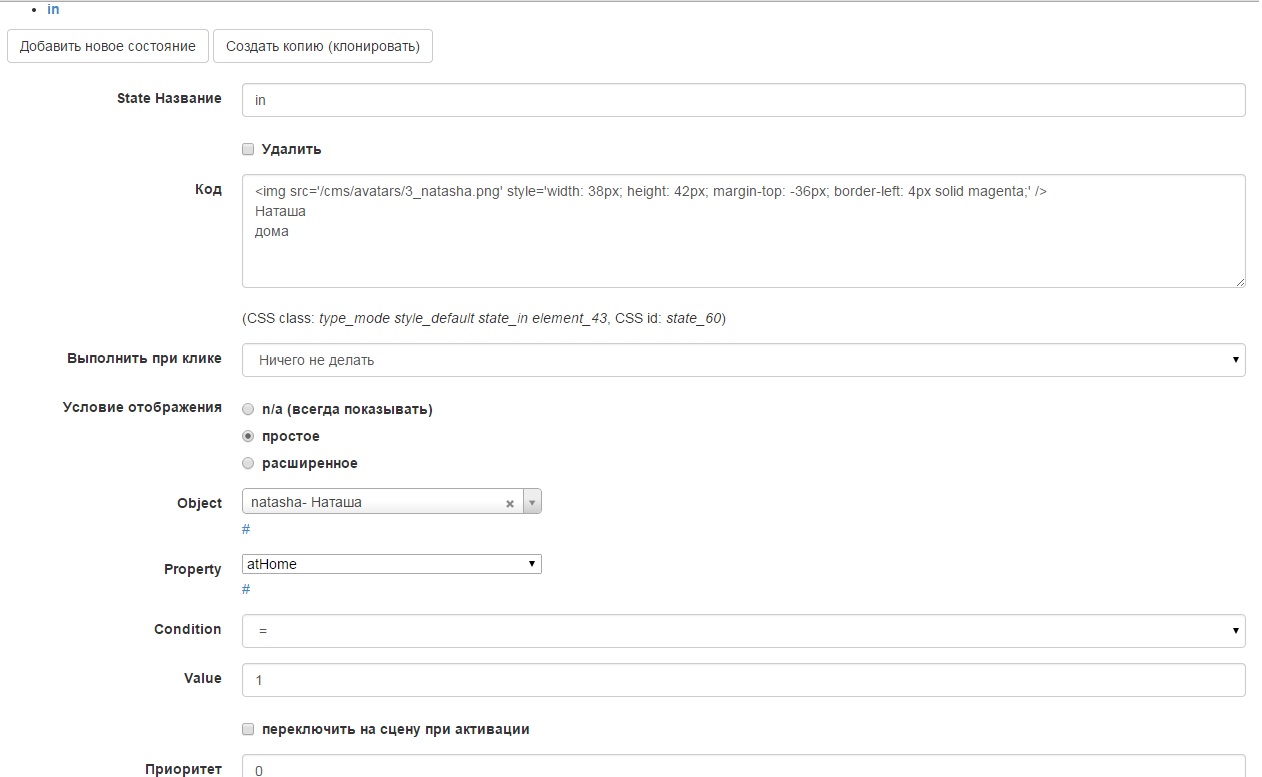Viewport: 1262px width, 777px height.
Task: Expand the Condition dropdown
Action: 743,631
